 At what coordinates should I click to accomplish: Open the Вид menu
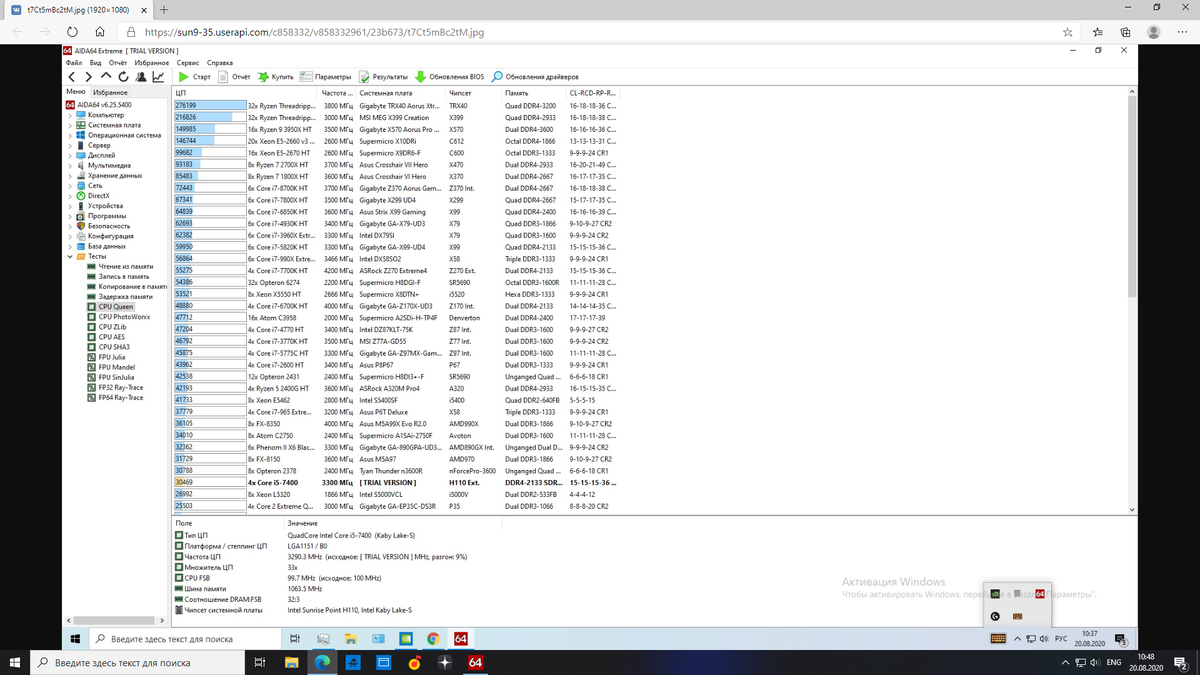click(95, 63)
